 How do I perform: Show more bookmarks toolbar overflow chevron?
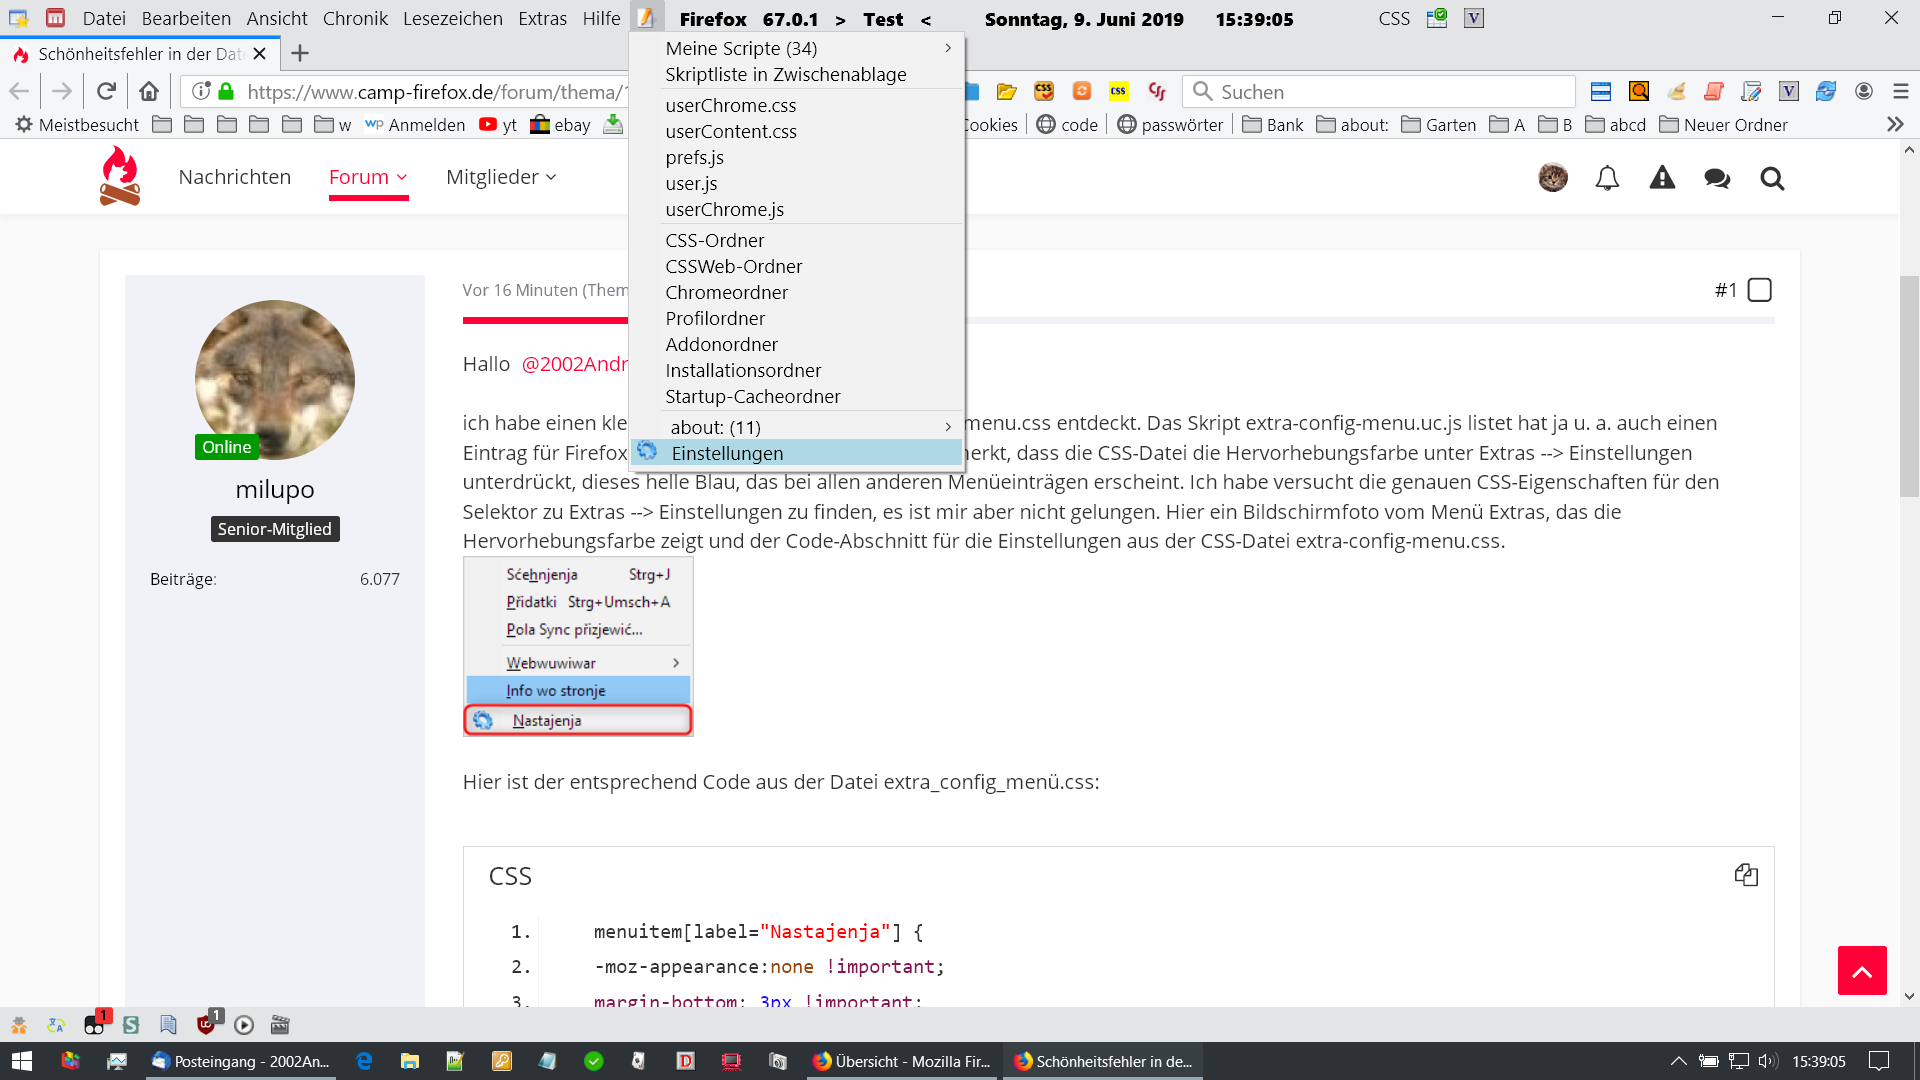(1895, 125)
